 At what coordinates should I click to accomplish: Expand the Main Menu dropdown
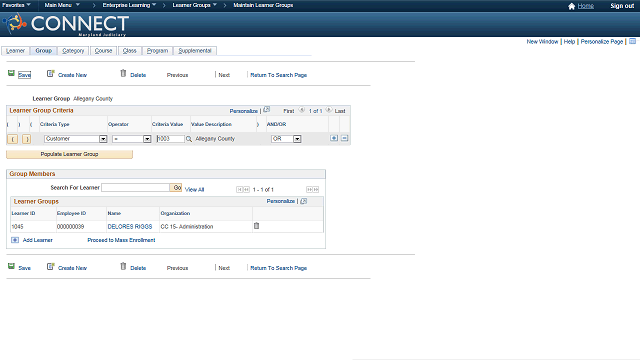coord(62,5)
